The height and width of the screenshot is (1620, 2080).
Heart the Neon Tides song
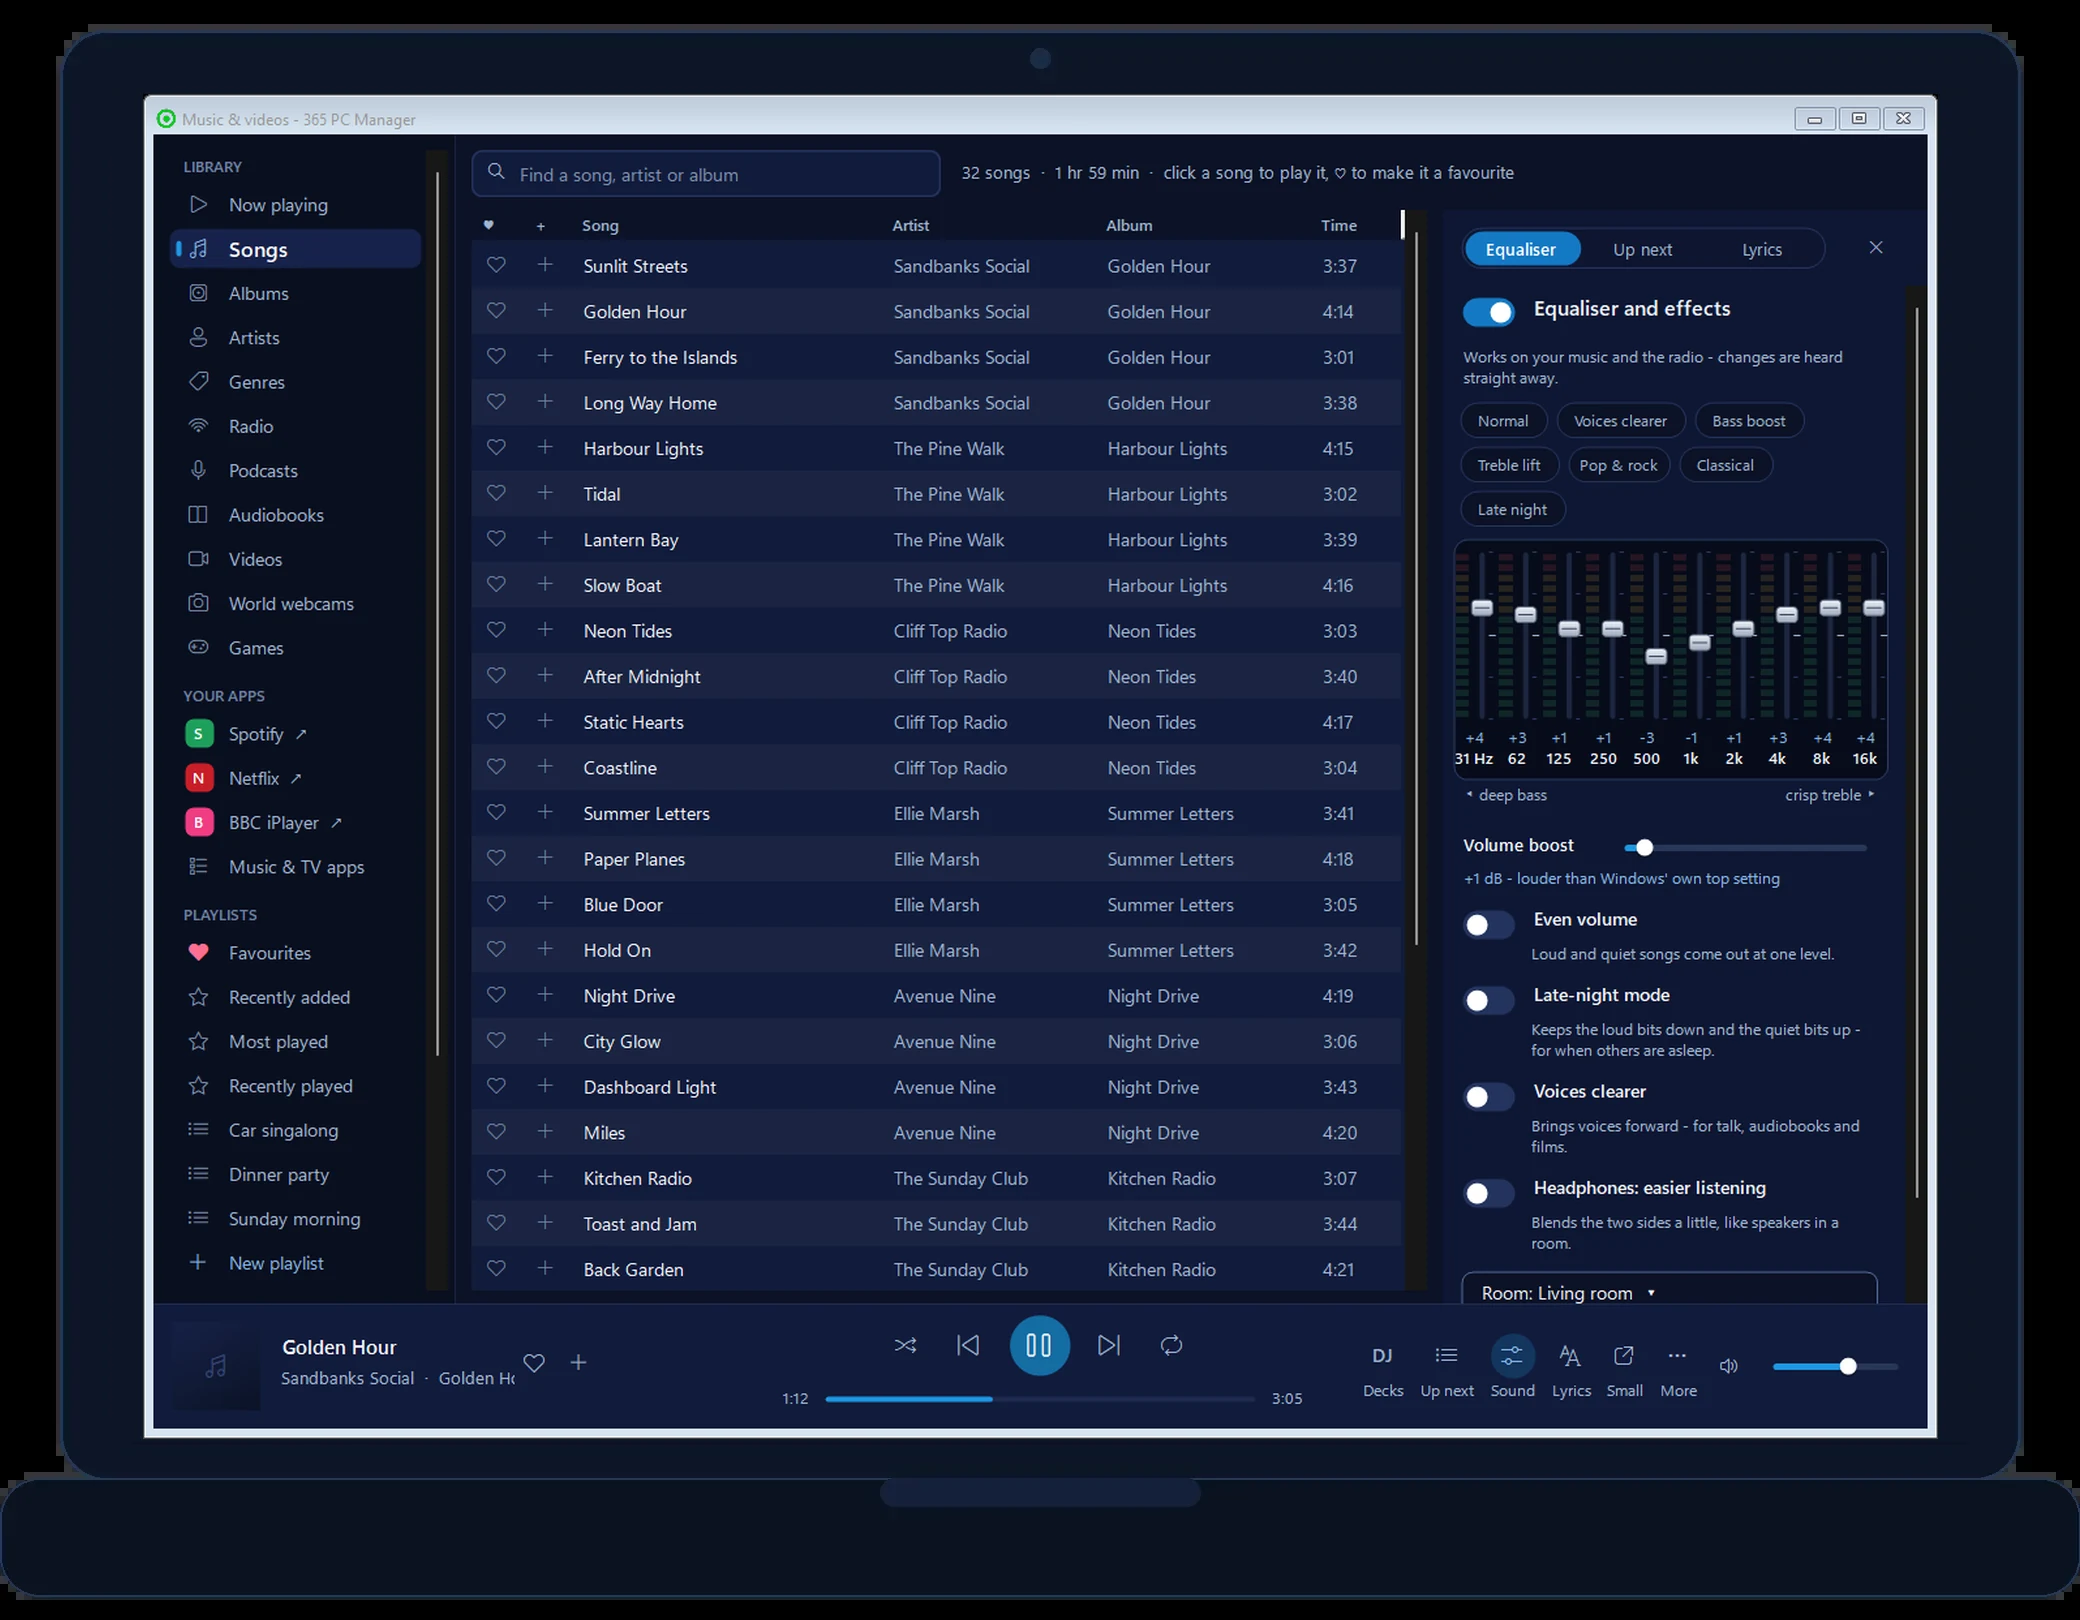[496, 630]
